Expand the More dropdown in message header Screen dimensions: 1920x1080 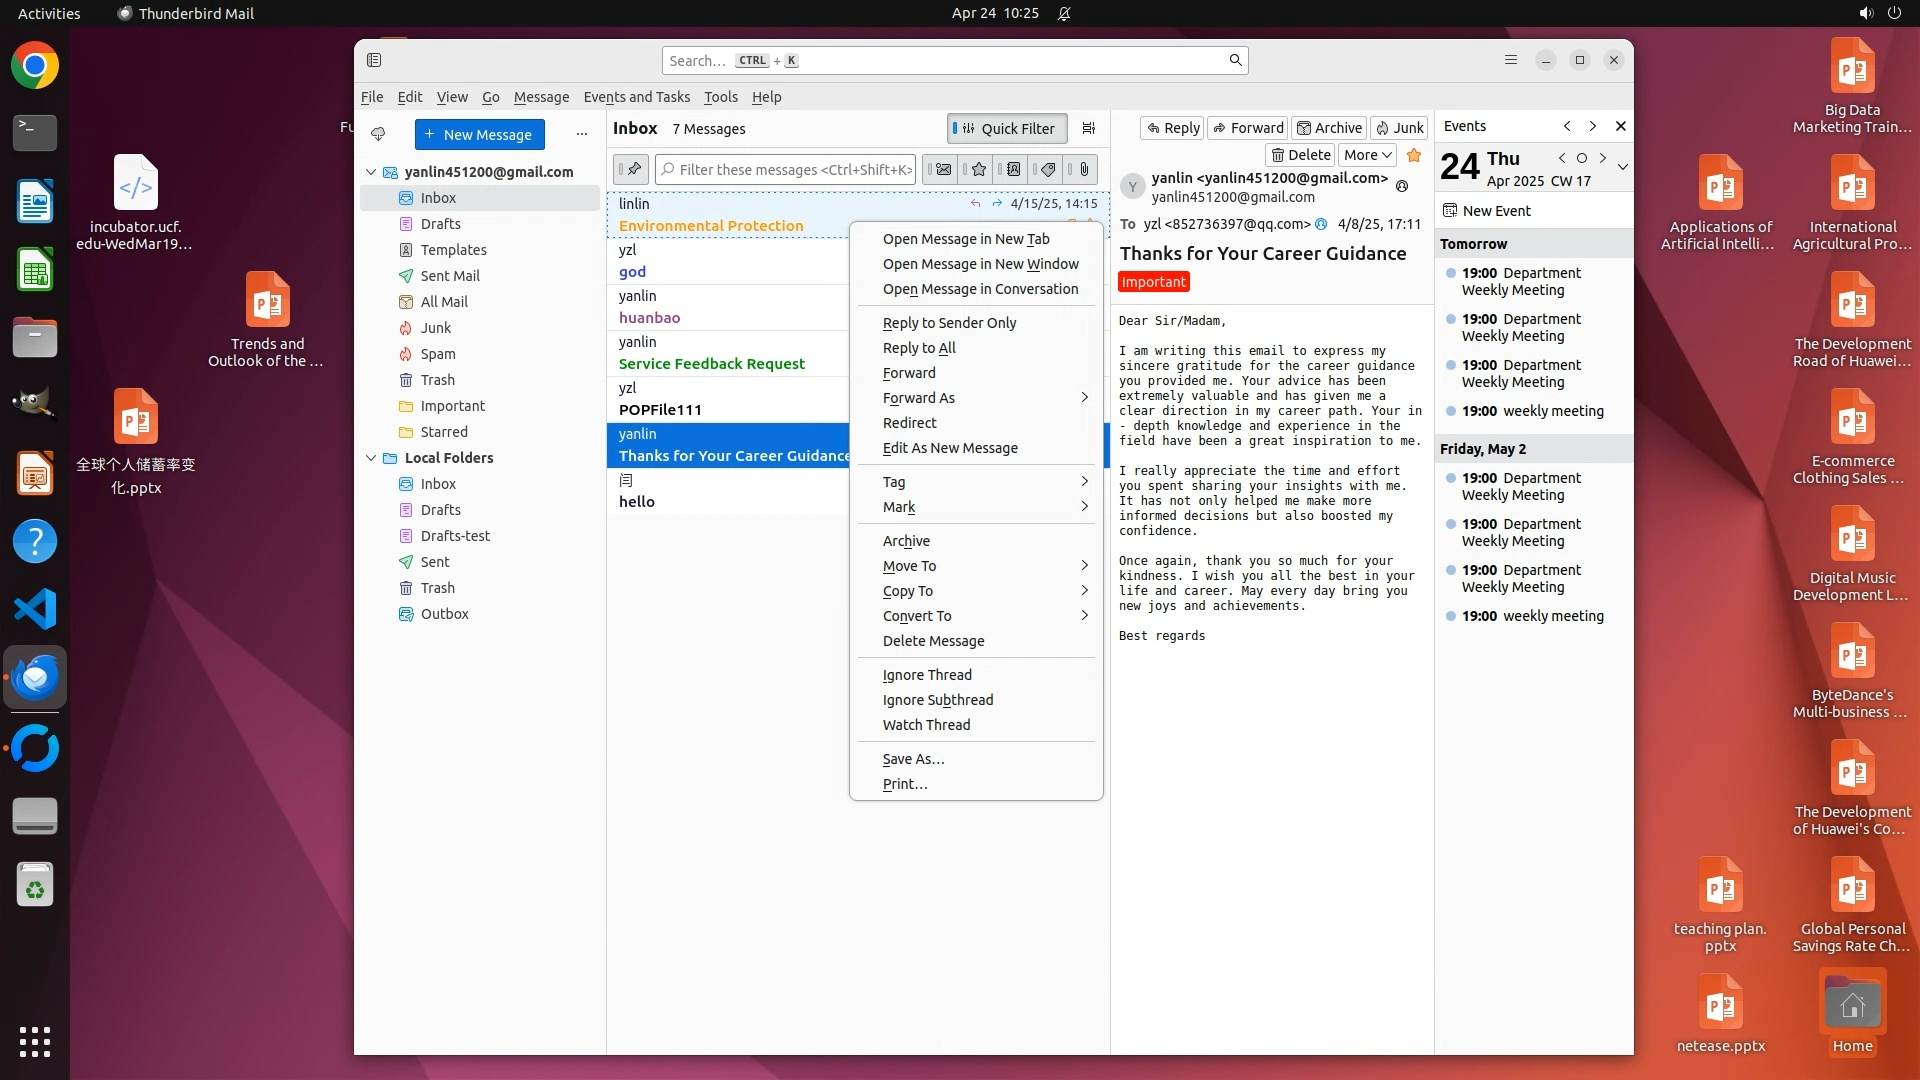[1367, 155]
